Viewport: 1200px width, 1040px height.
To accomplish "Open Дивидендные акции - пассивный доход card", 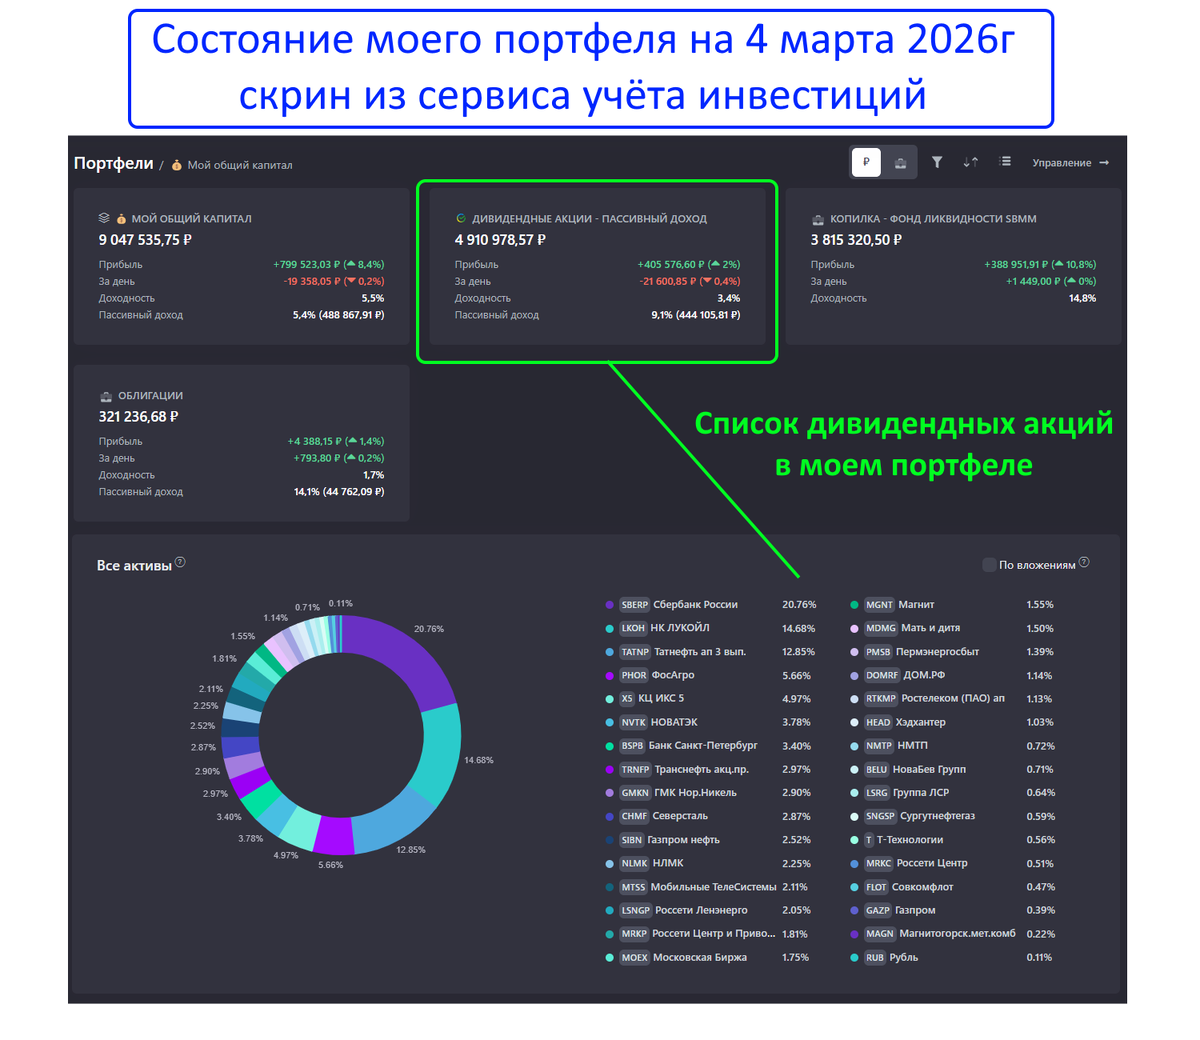I will pyautogui.click(x=597, y=264).
